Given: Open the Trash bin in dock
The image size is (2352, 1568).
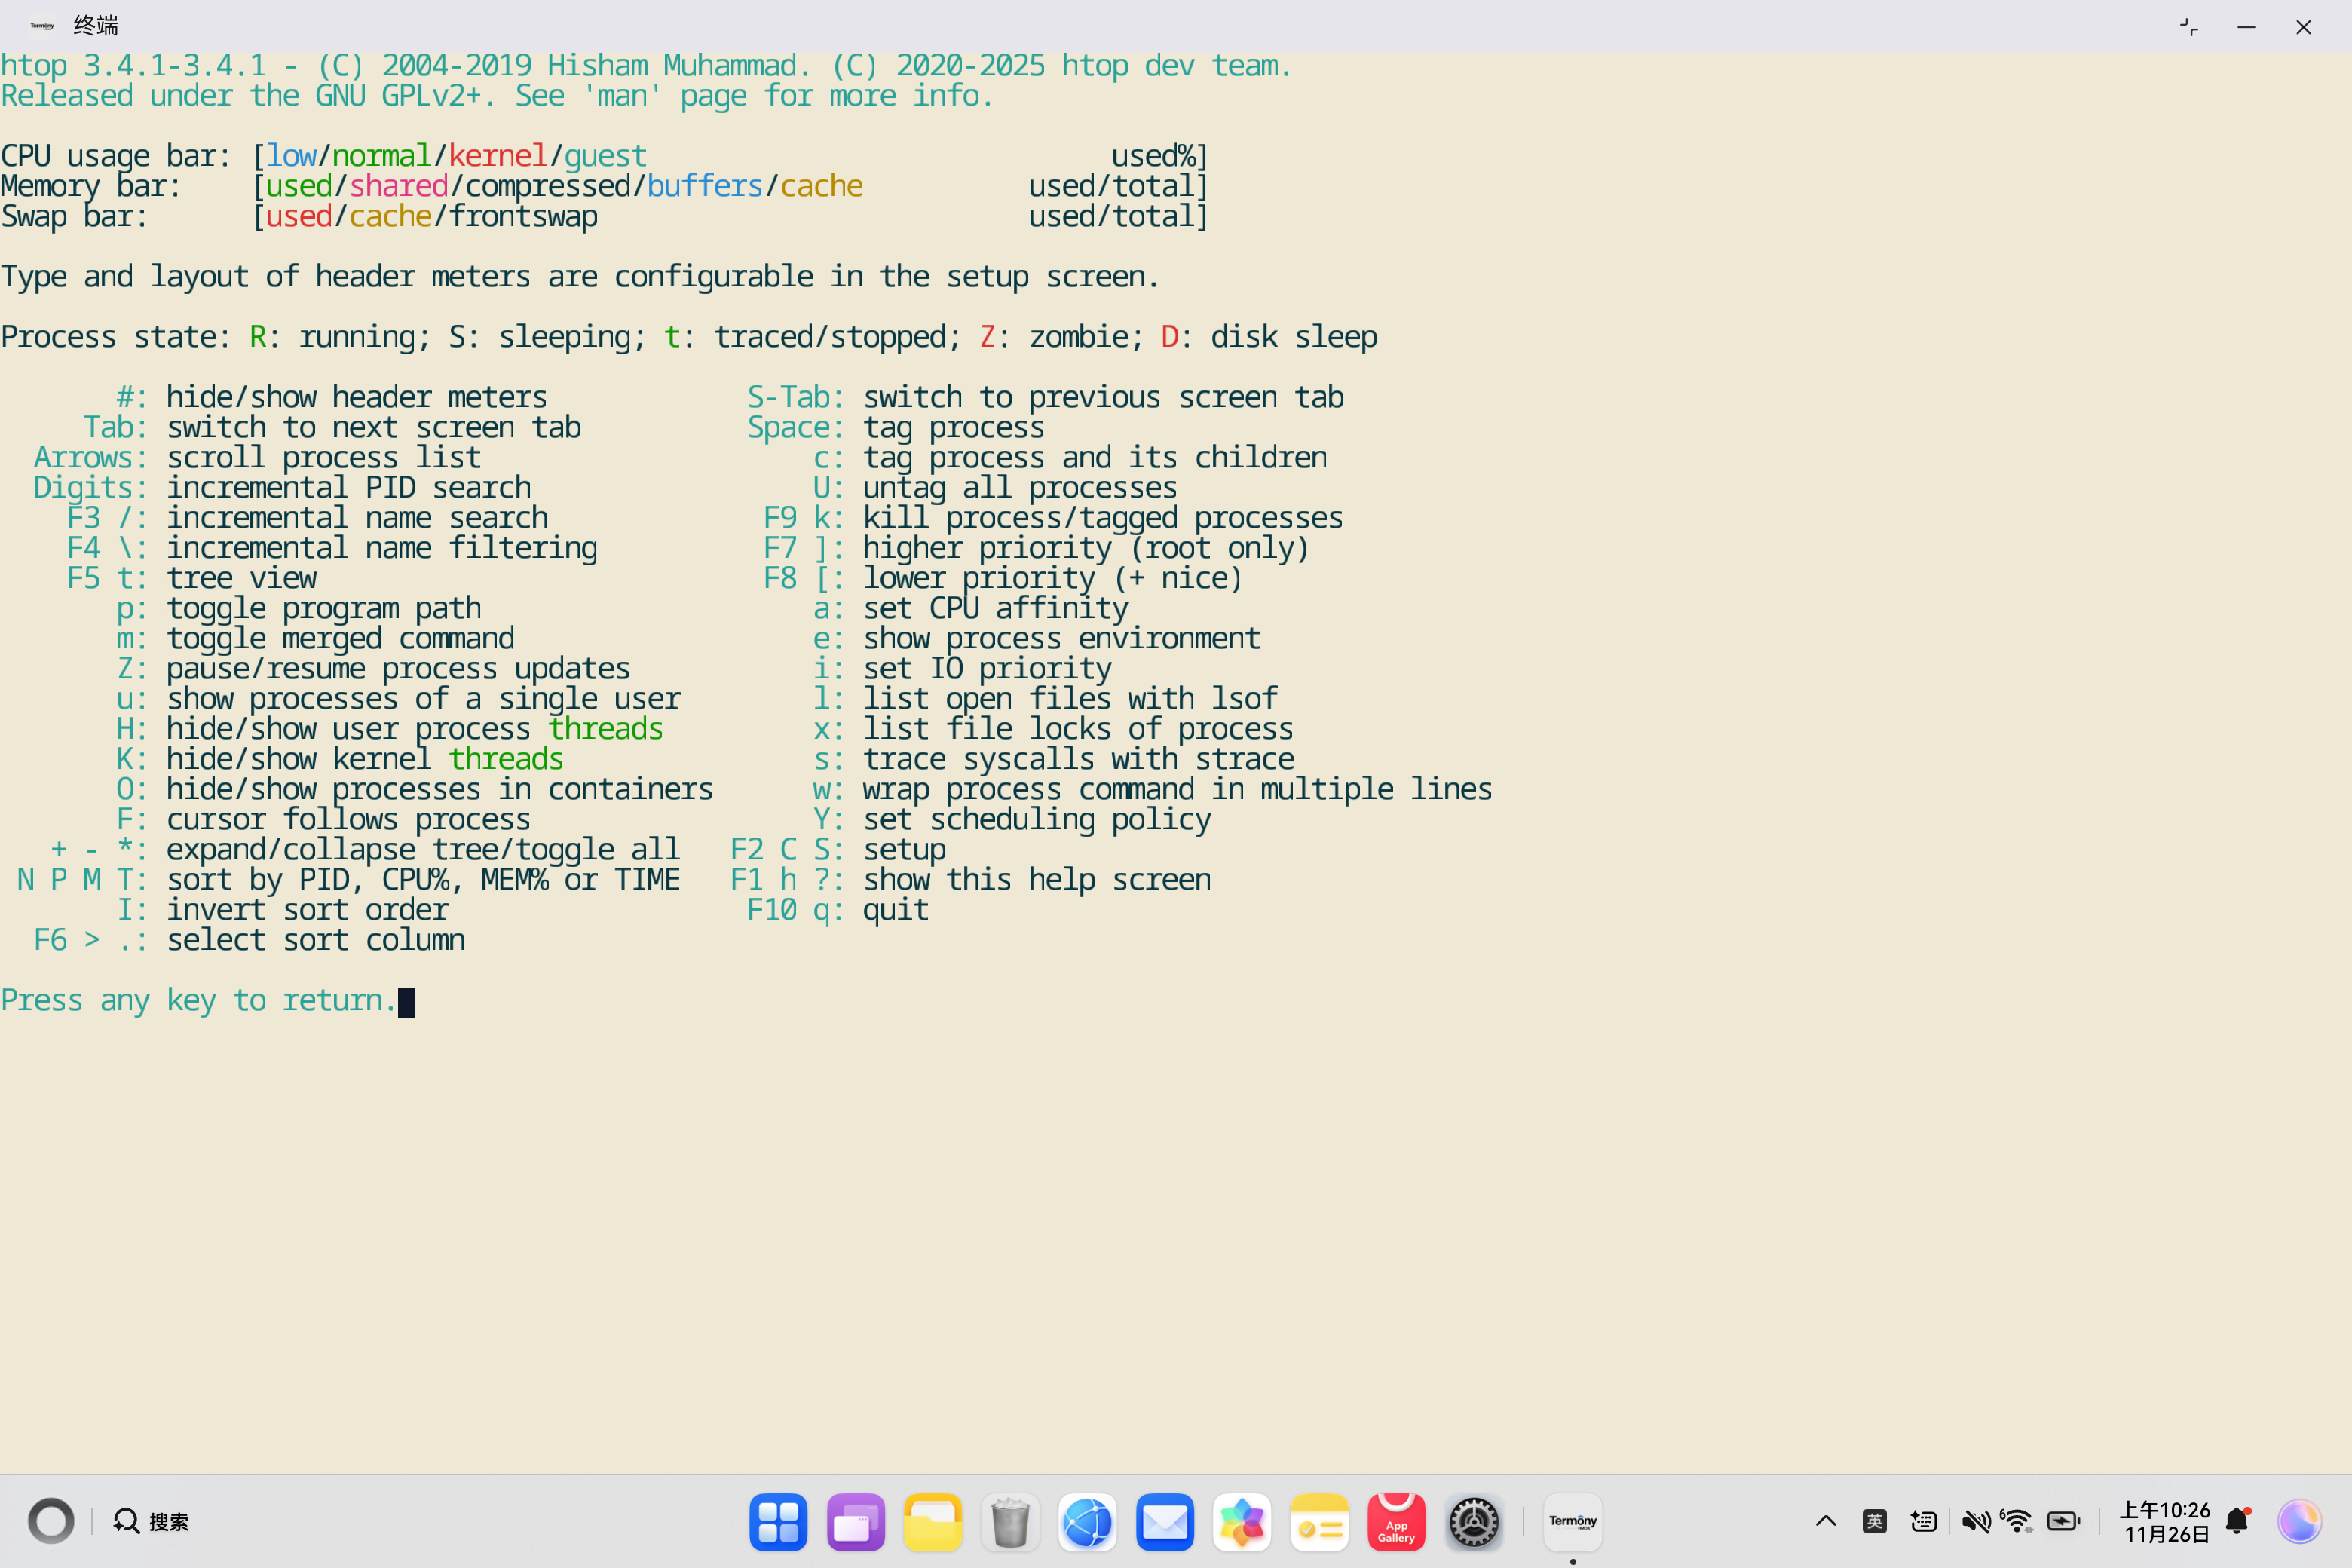Looking at the screenshot, I should click(x=1010, y=1522).
